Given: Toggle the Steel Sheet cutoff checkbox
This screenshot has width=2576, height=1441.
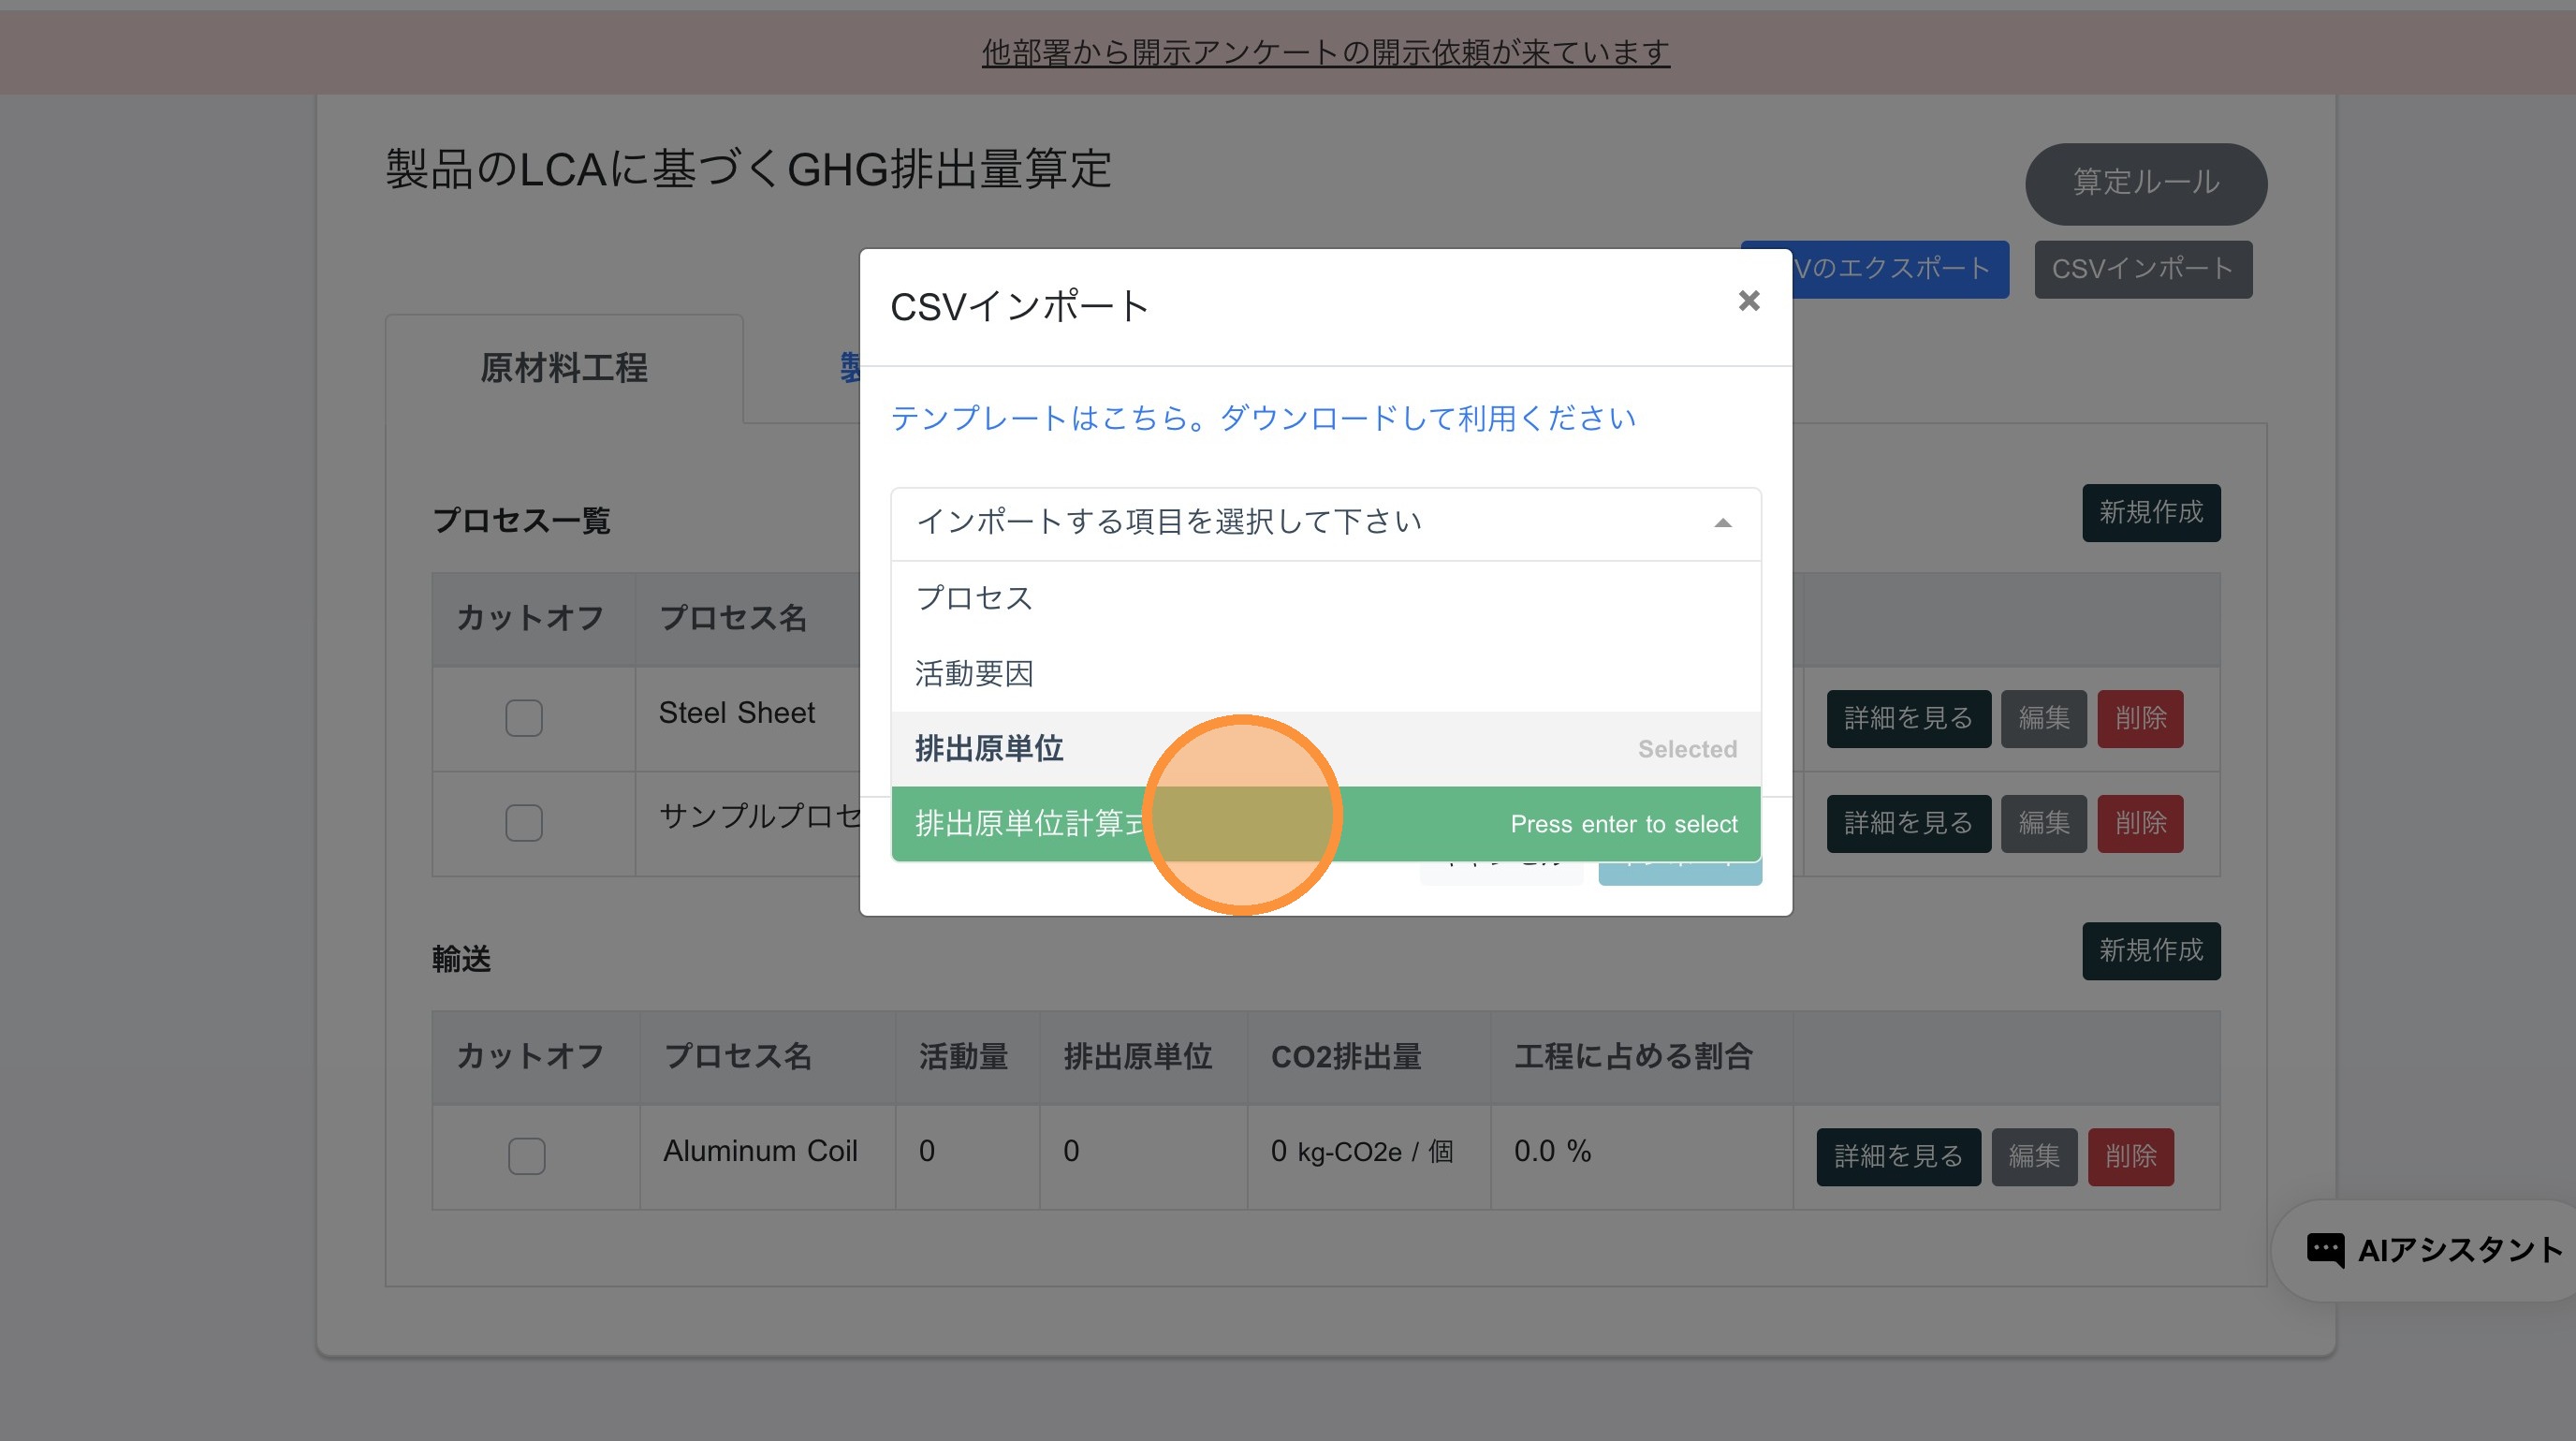Looking at the screenshot, I should [x=523, y=718].
